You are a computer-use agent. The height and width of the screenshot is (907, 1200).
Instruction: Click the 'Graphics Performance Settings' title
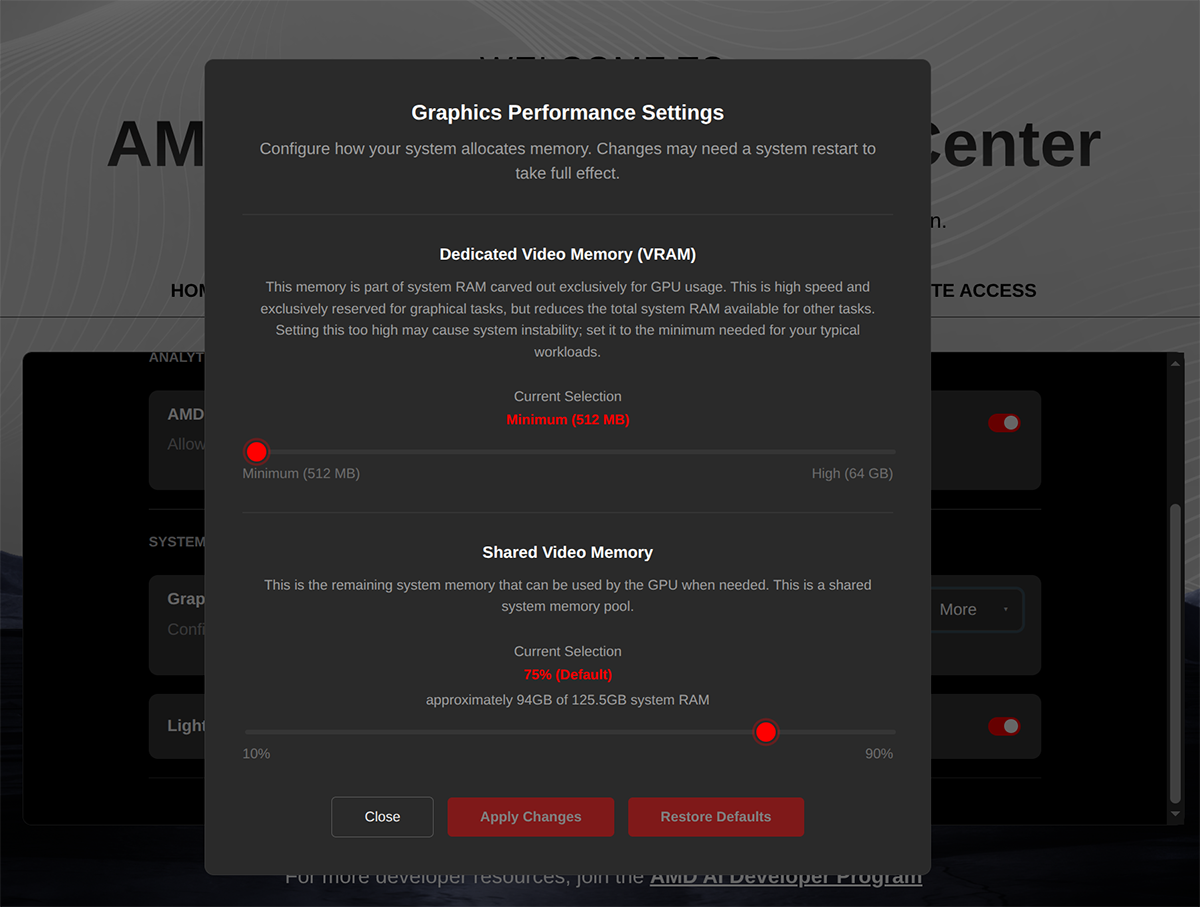(x=568, y=113)
